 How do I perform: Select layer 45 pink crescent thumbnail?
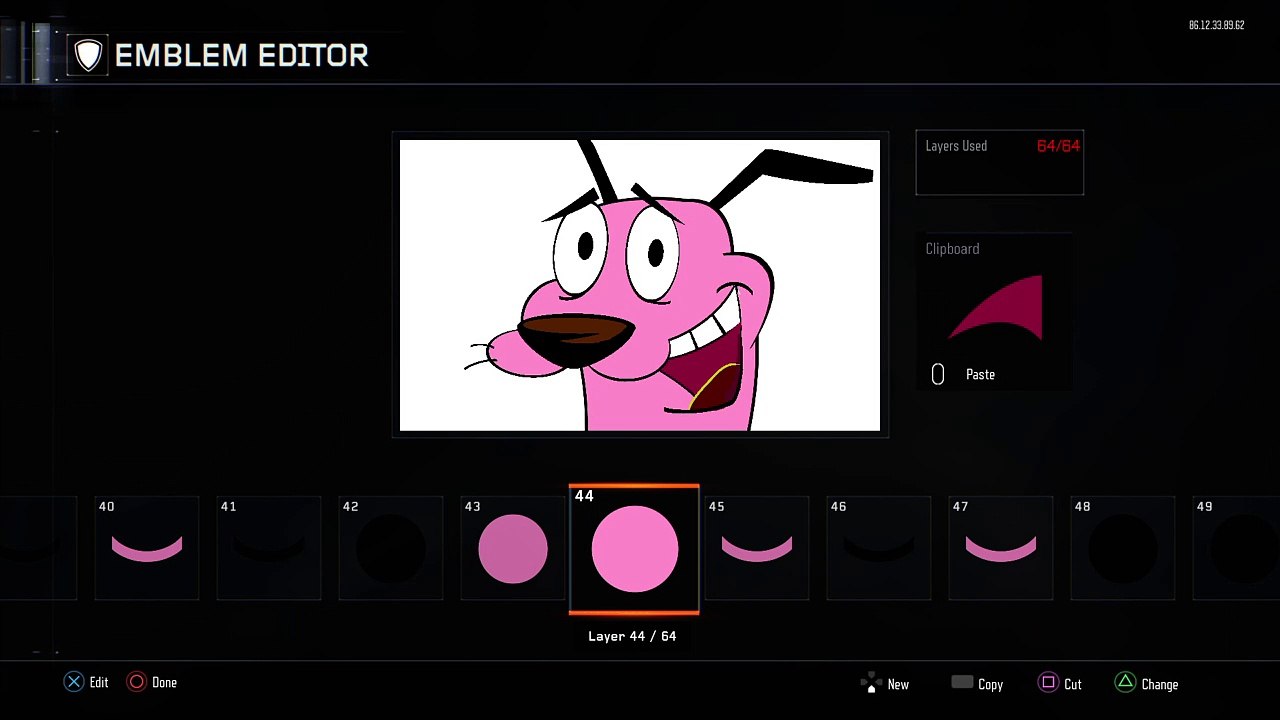(757, 548)
